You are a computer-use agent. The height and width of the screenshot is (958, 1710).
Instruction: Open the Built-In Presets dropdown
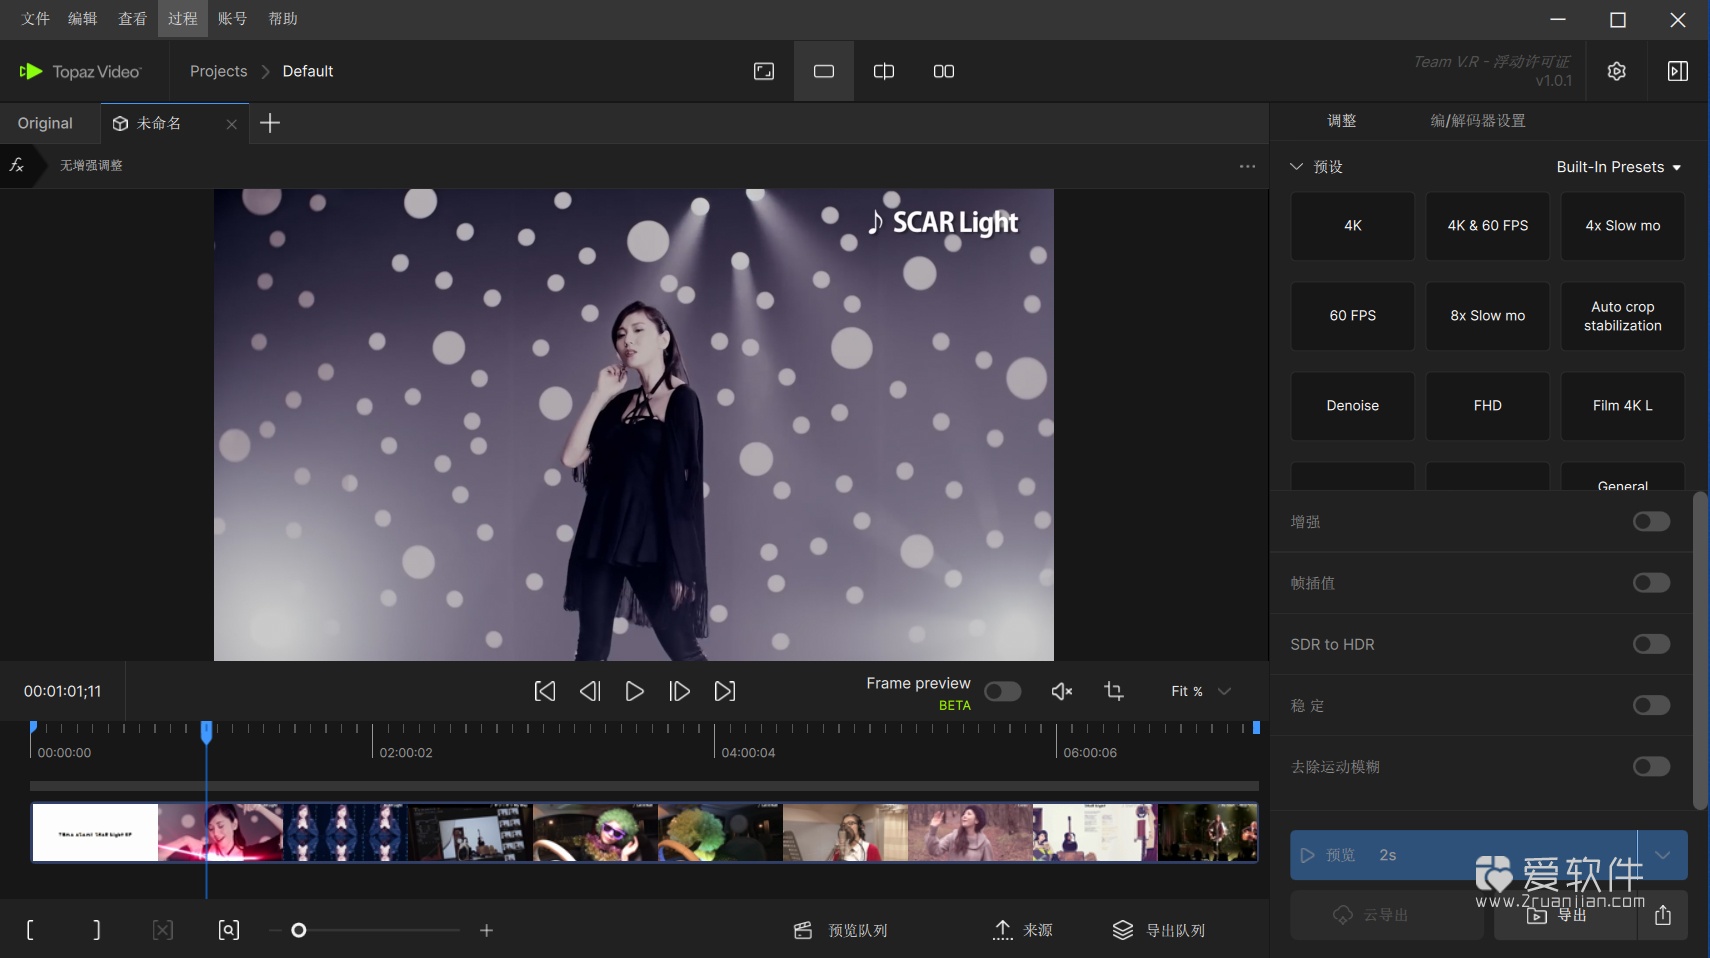coord(1618,167)
